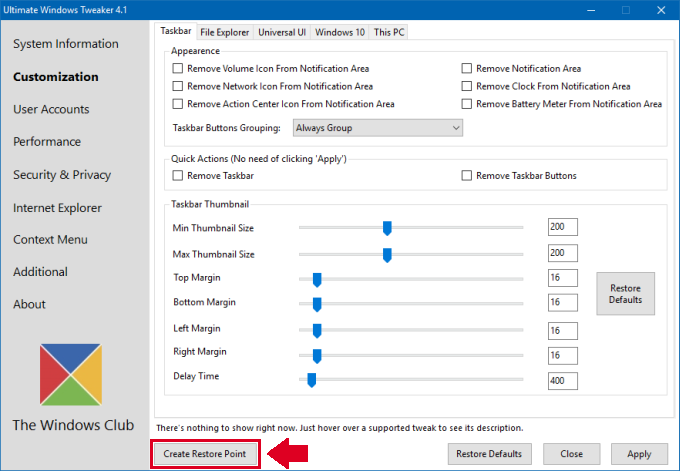The image size is (680, 471).
Task: Open Taskbar Buttons Grouping dropdown
Action: coord(377,128)
